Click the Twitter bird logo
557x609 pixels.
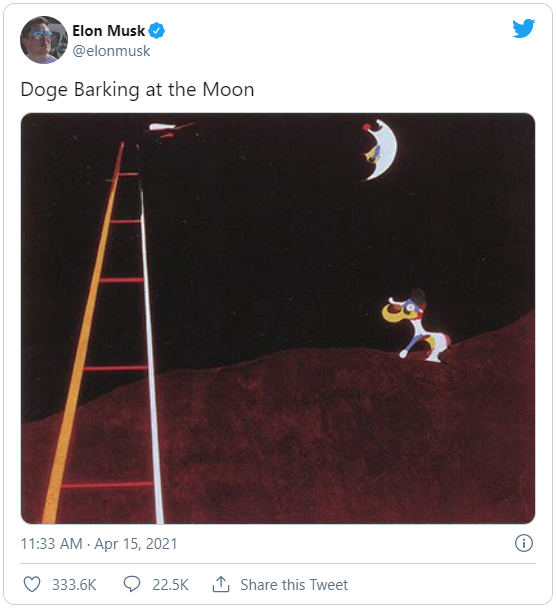[x=523, y=29]
